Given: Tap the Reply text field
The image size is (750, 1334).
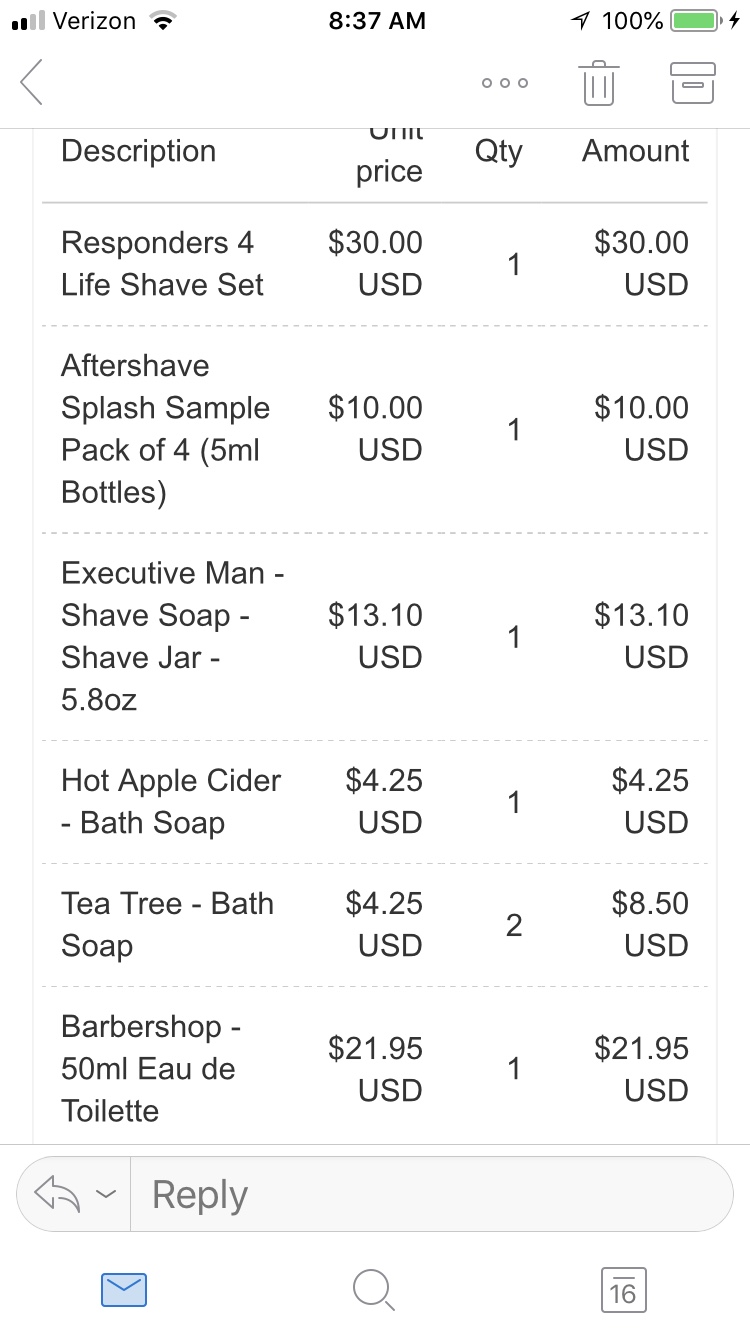Looking at the screenshot, I should (430, 1194).
